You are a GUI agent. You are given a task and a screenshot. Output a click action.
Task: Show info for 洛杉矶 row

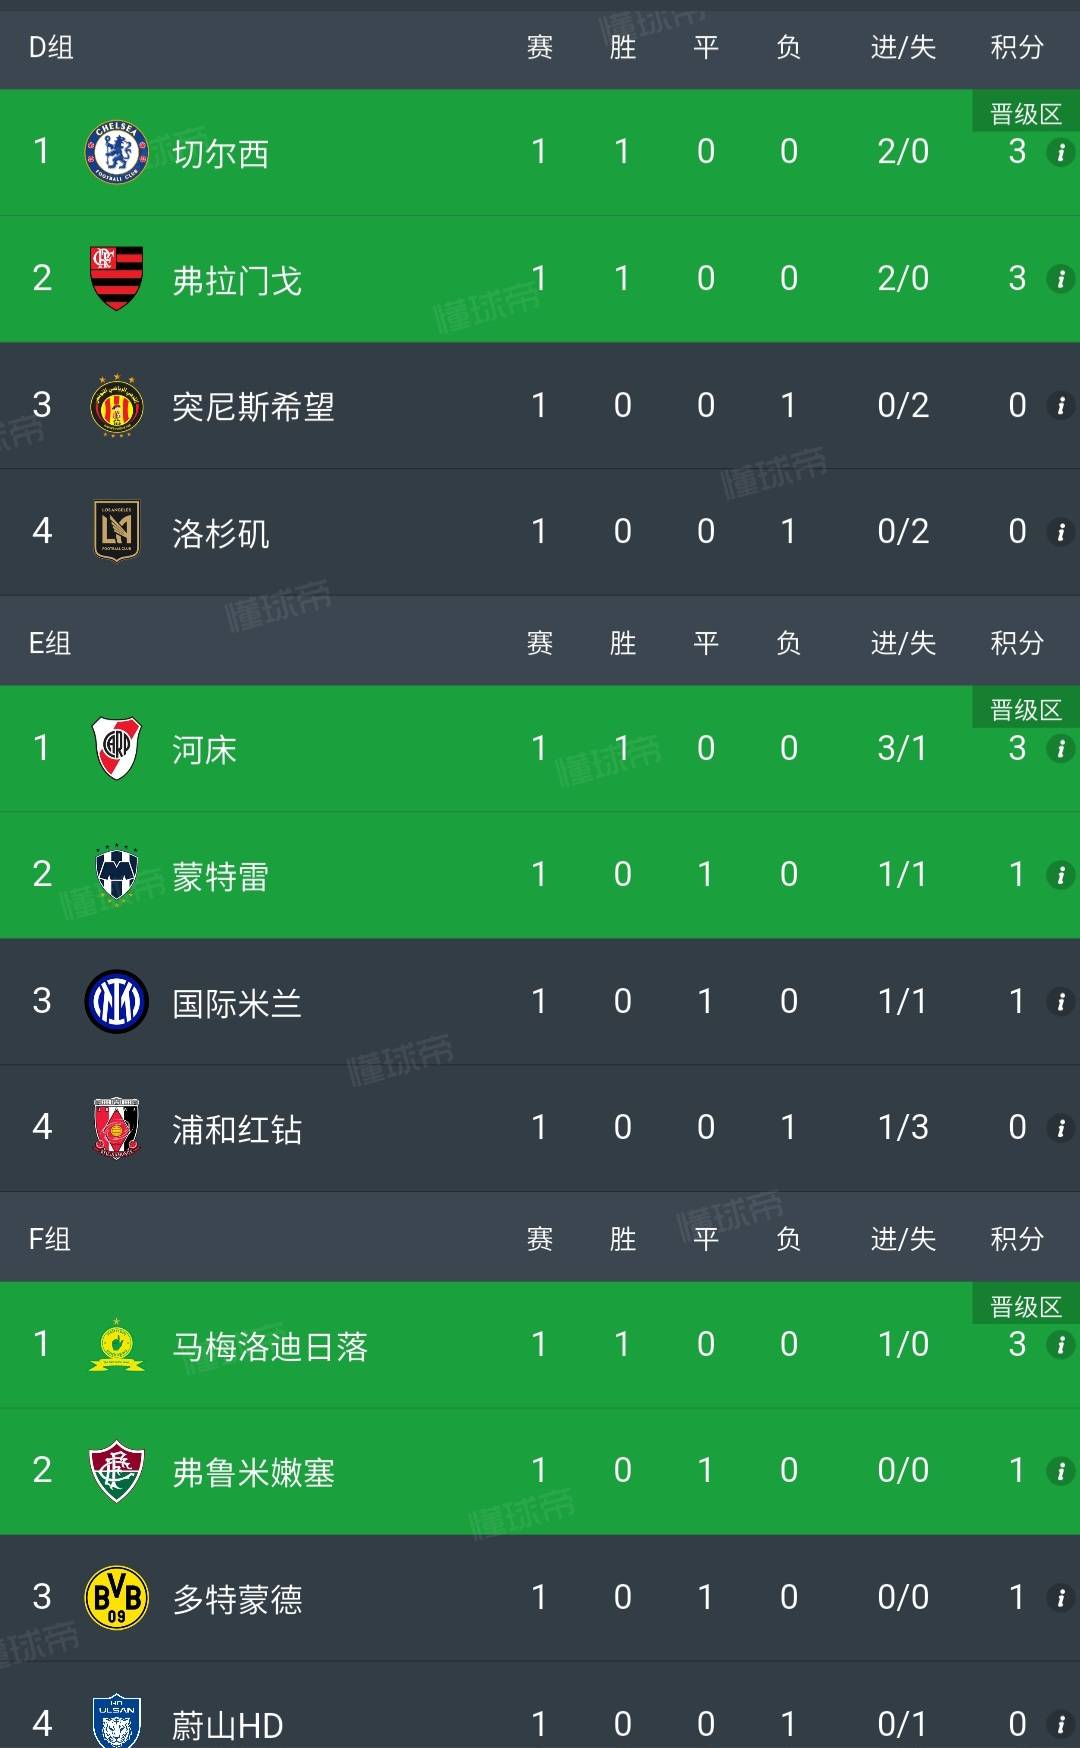[x=1060, y=531]
